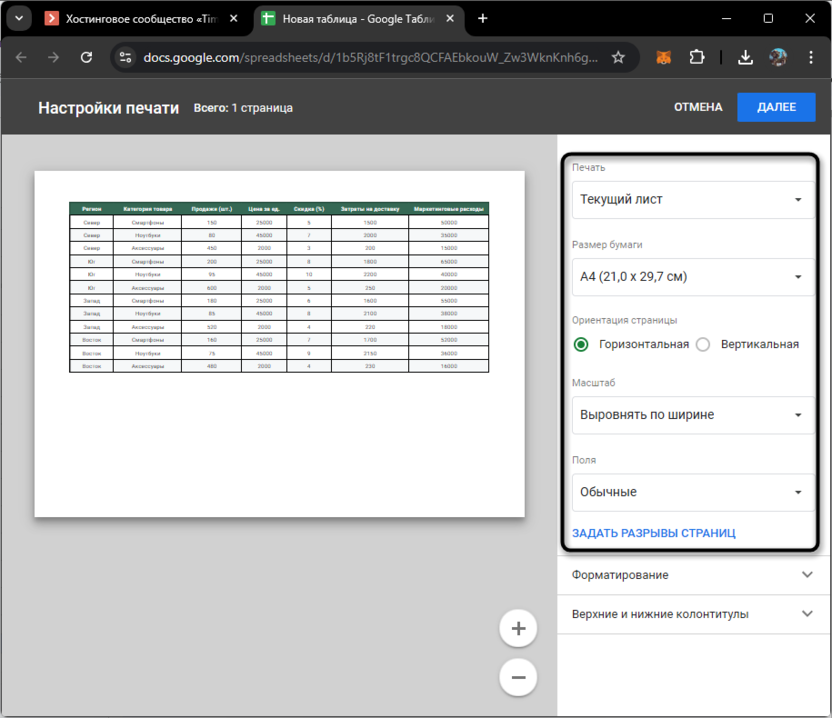Open the browser extensions puzzle icon
The height and width of the screenshot is (718, 832).
(x=698, y=58)
